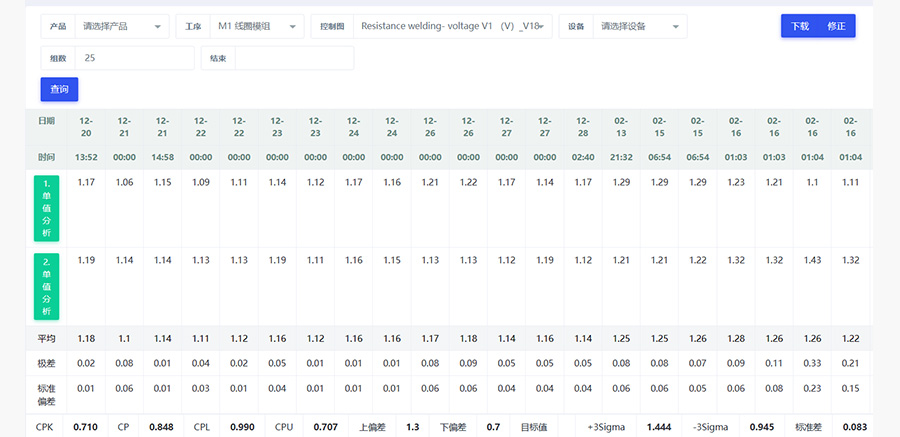Click the 下载 download button
The width and height of the screenshot is (900, 437).
pos(799,26)
